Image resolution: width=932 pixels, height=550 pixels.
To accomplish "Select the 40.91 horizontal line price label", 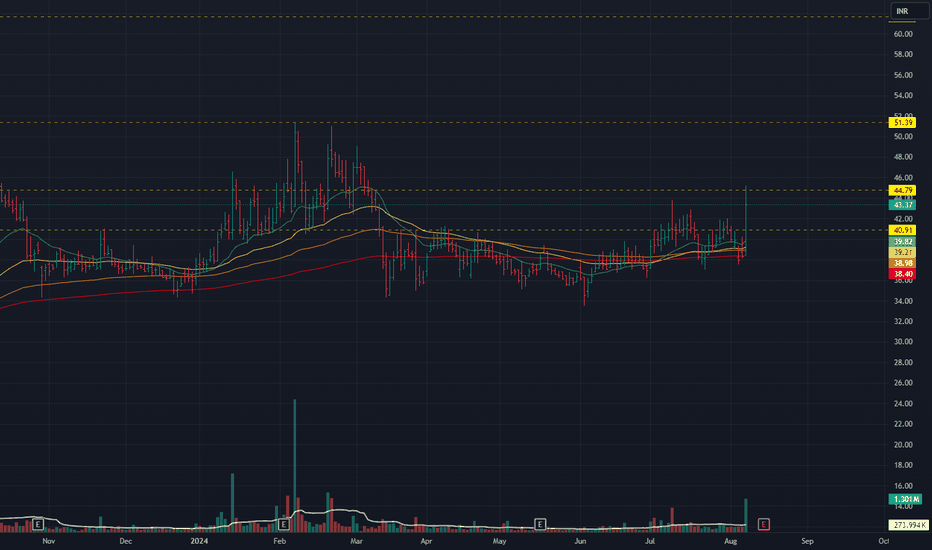I will click(902, 230).
